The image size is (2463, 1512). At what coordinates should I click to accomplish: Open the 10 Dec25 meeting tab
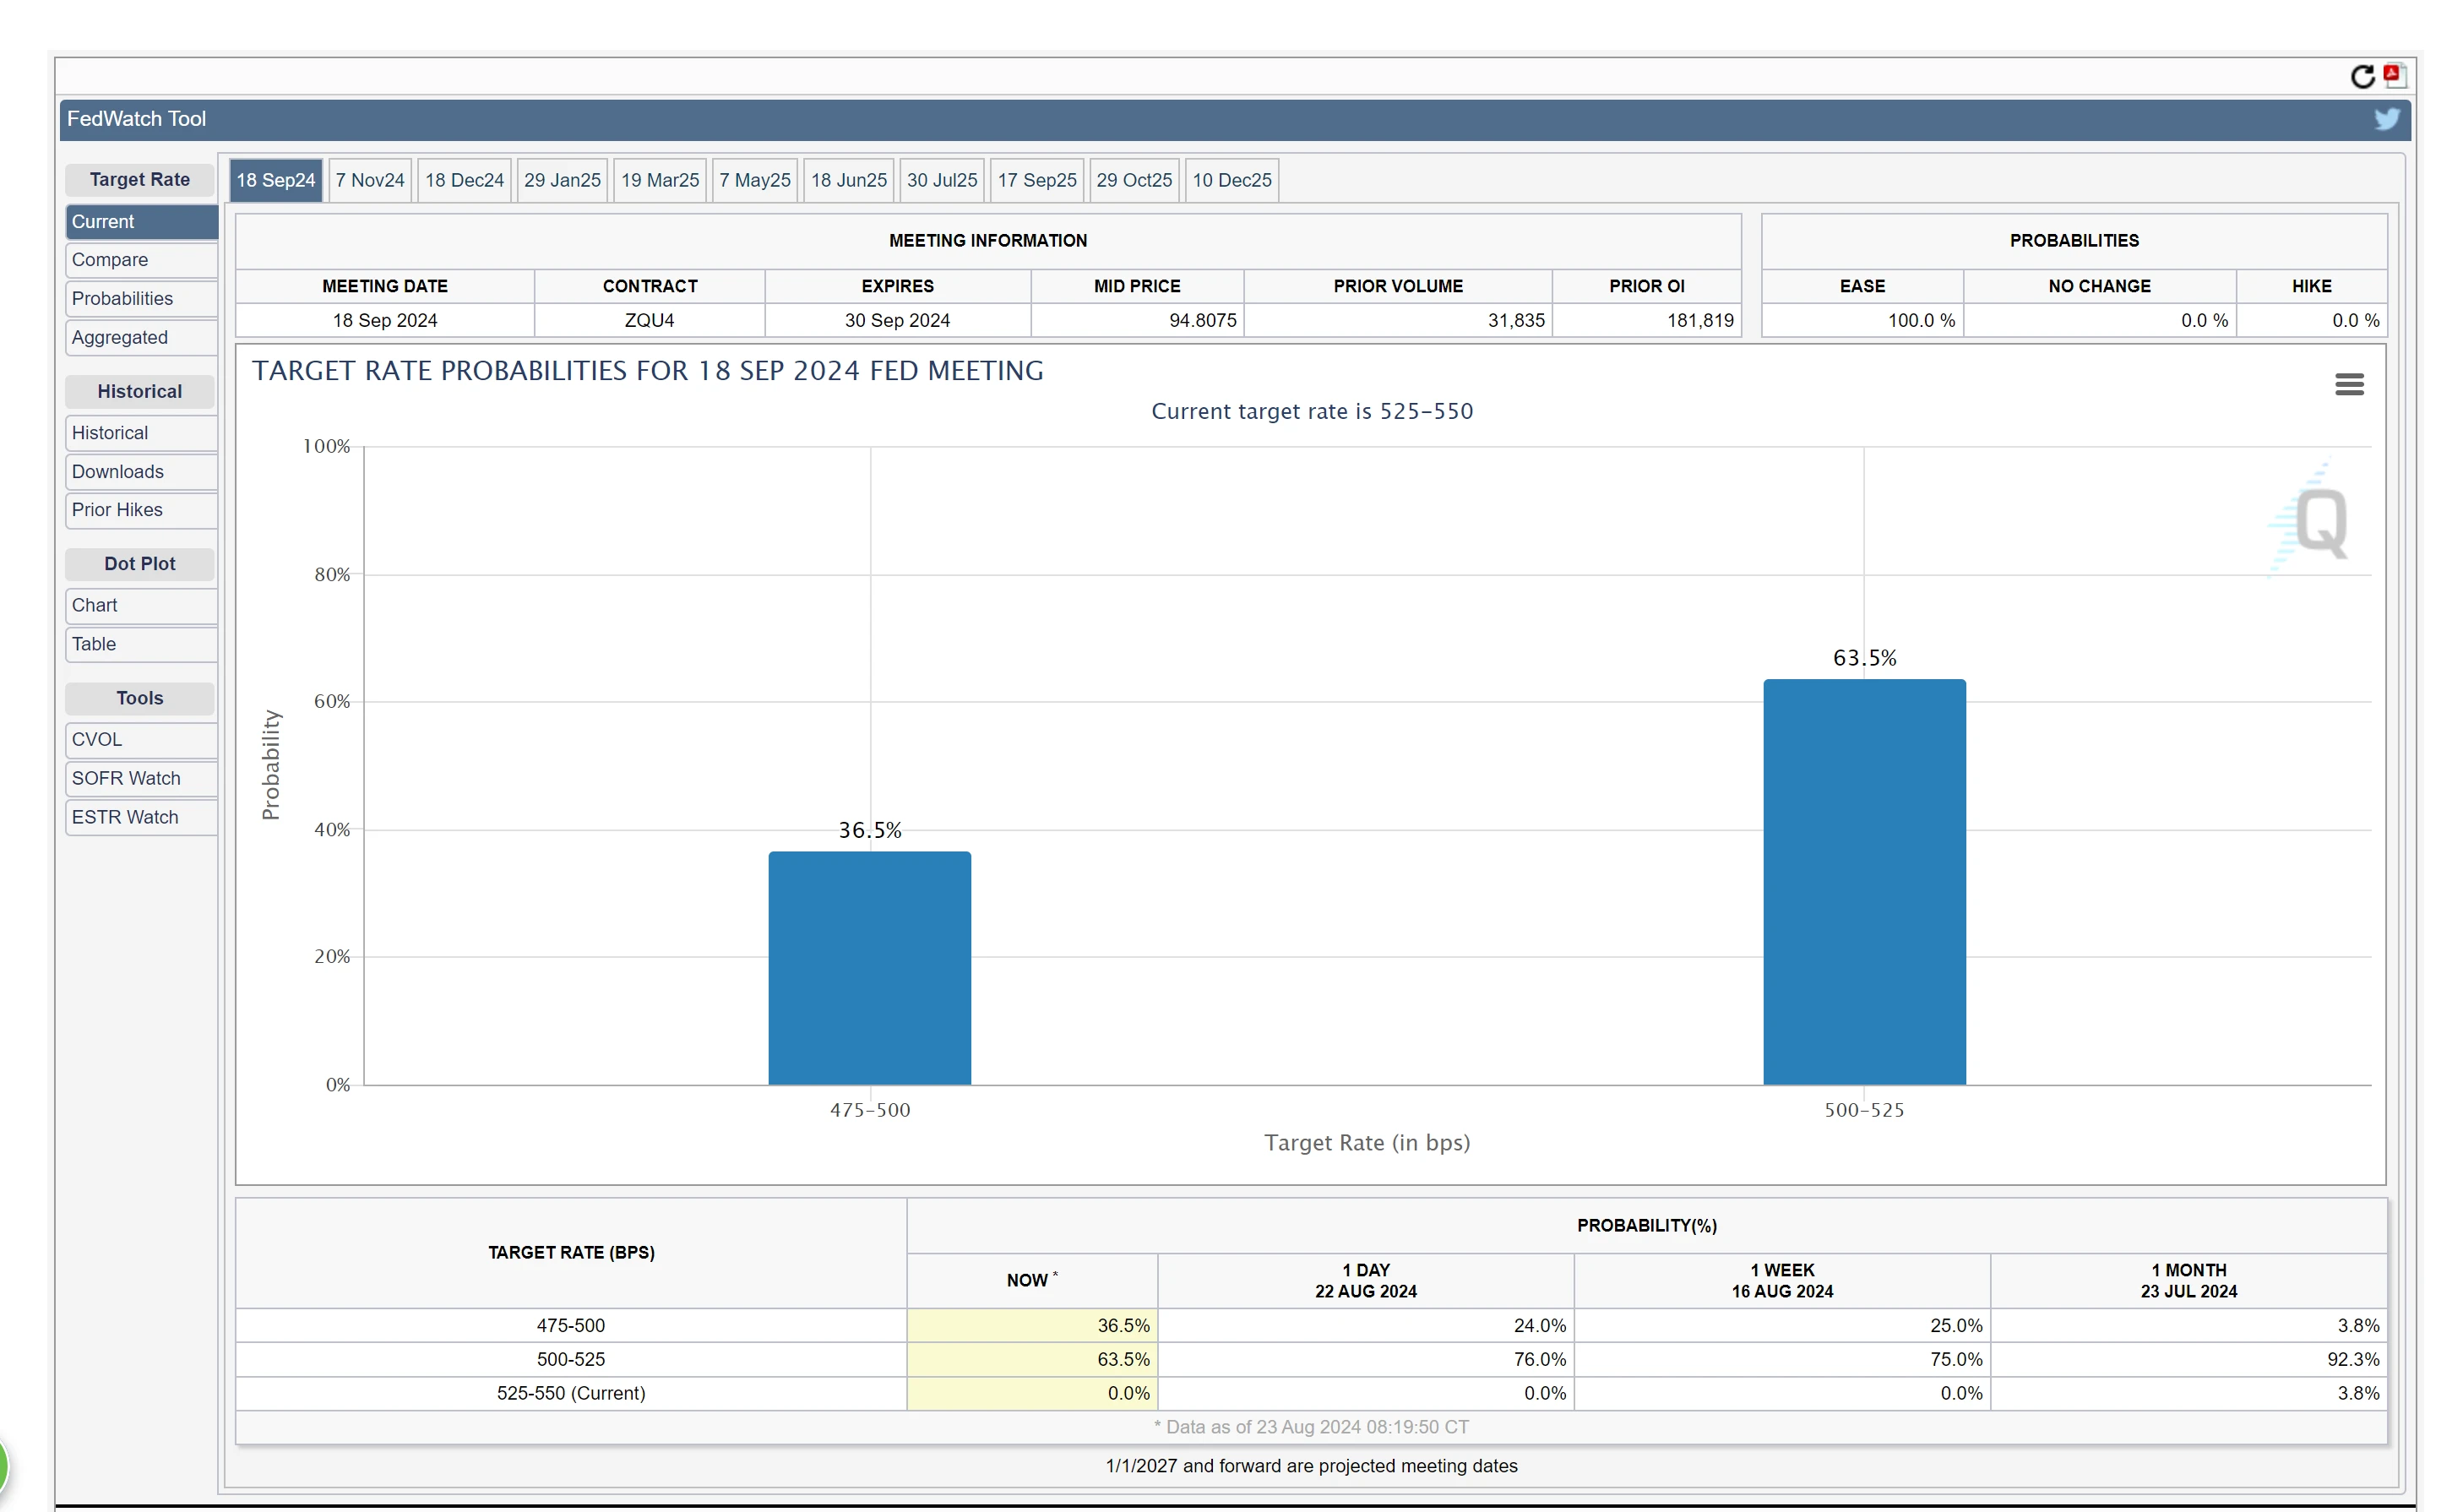point(1231,180)
